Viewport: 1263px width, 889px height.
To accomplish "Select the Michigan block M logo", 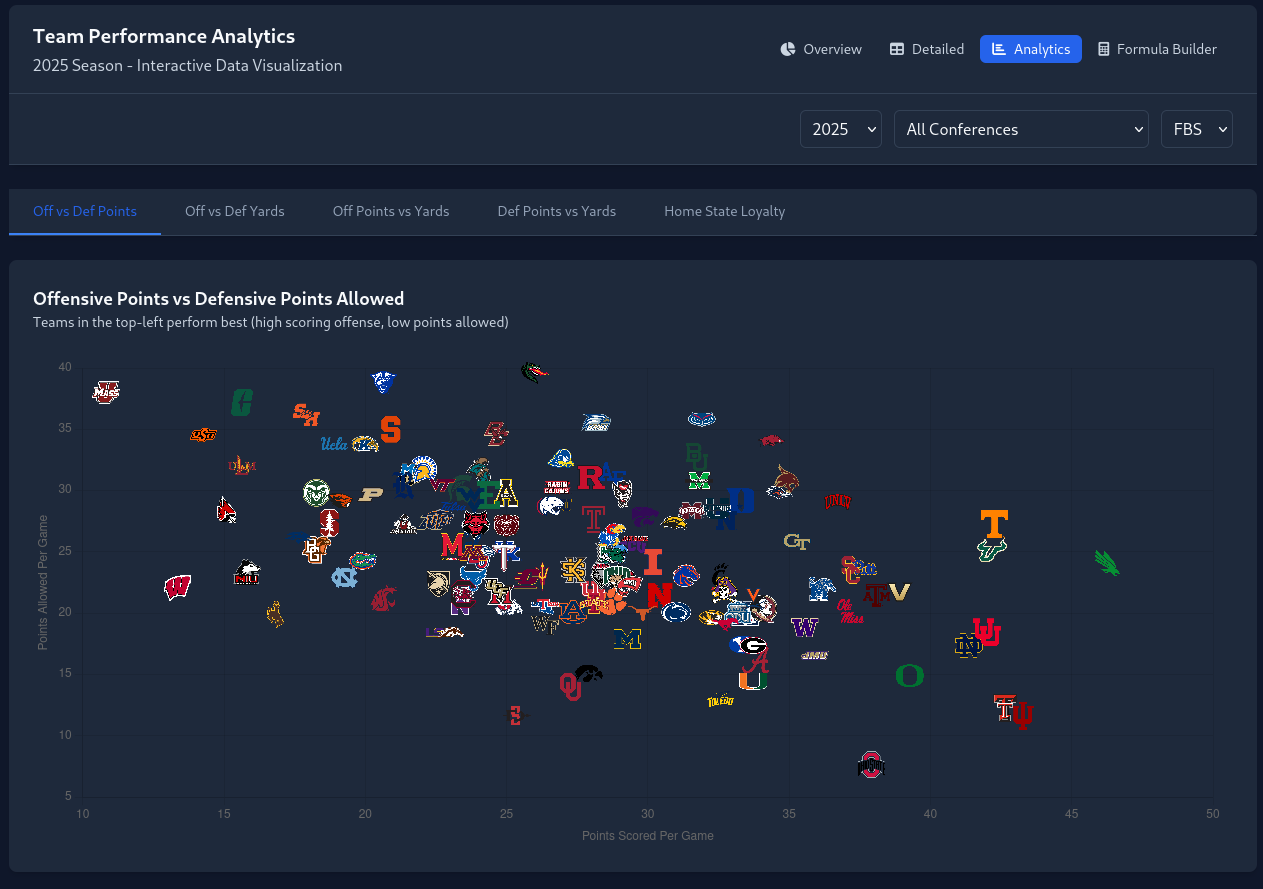I will point(627,639).
